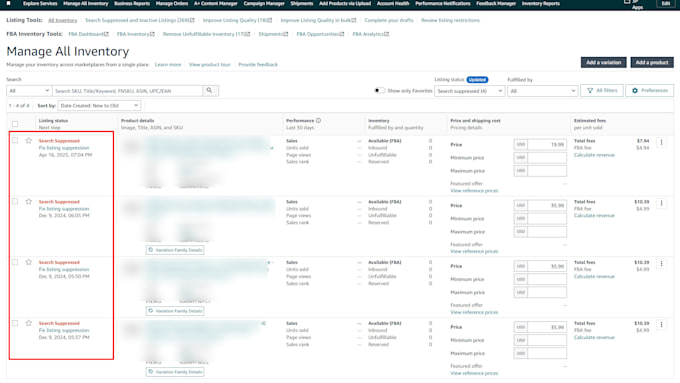The width and height of the screenshot is (680, 383).
Task: Click the Add a product button
Action: coord(652,62)
